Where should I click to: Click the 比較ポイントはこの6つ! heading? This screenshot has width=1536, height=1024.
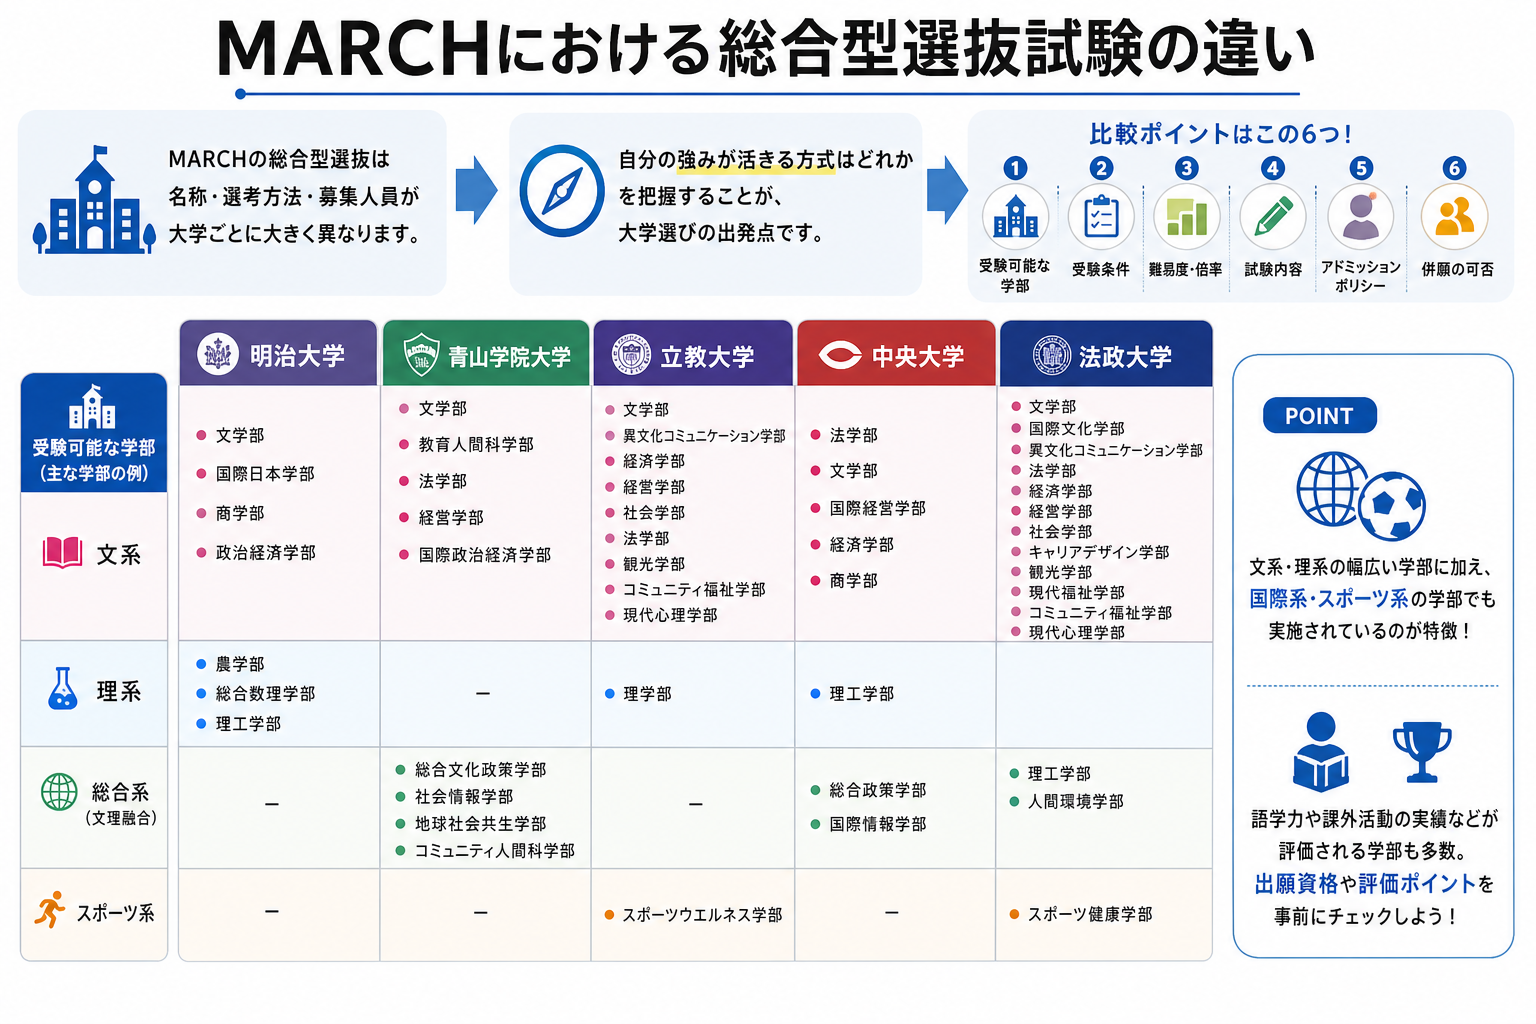click(1221, 134)
